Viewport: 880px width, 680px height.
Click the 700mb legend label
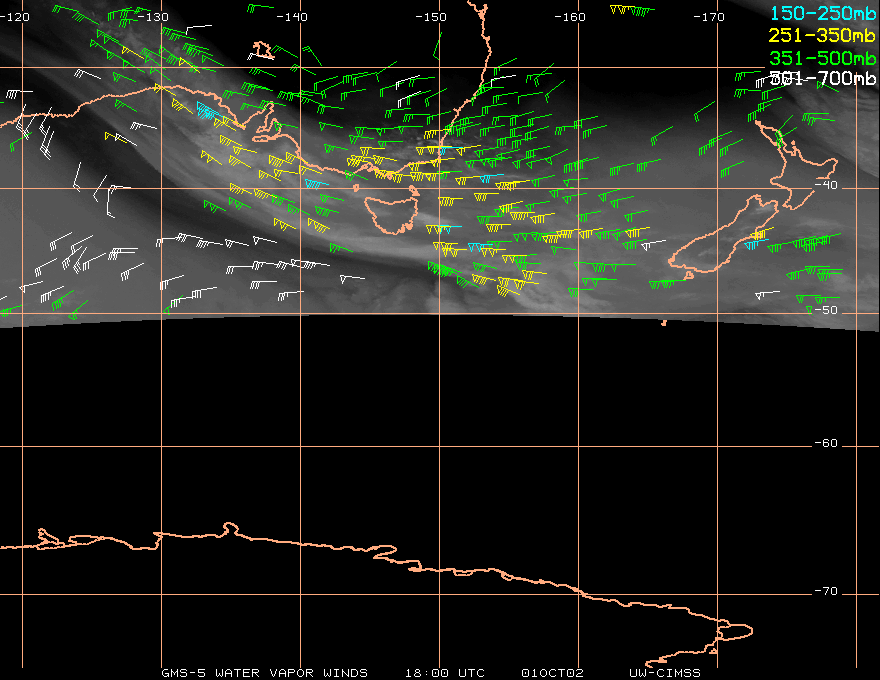(x=823, y=79)
